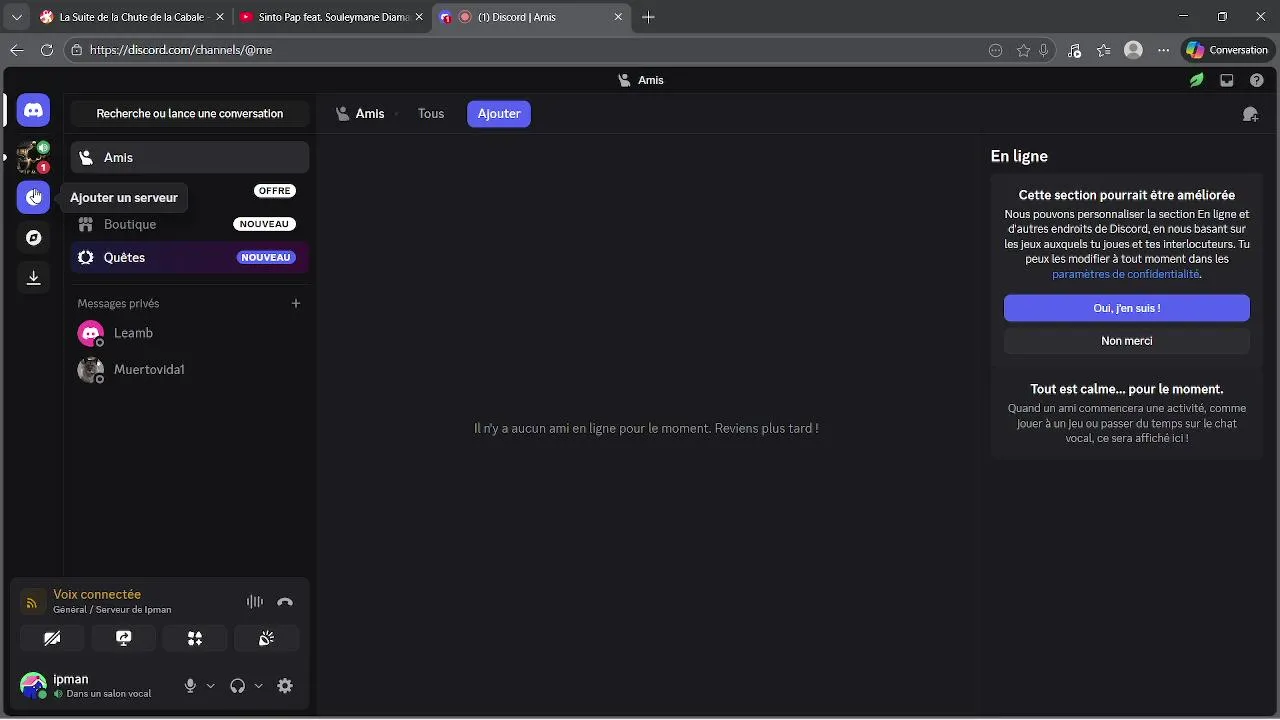Viewport: 1280px width, 720px height.
Task: Open the ipman user profile avatar
Action: 33,686
